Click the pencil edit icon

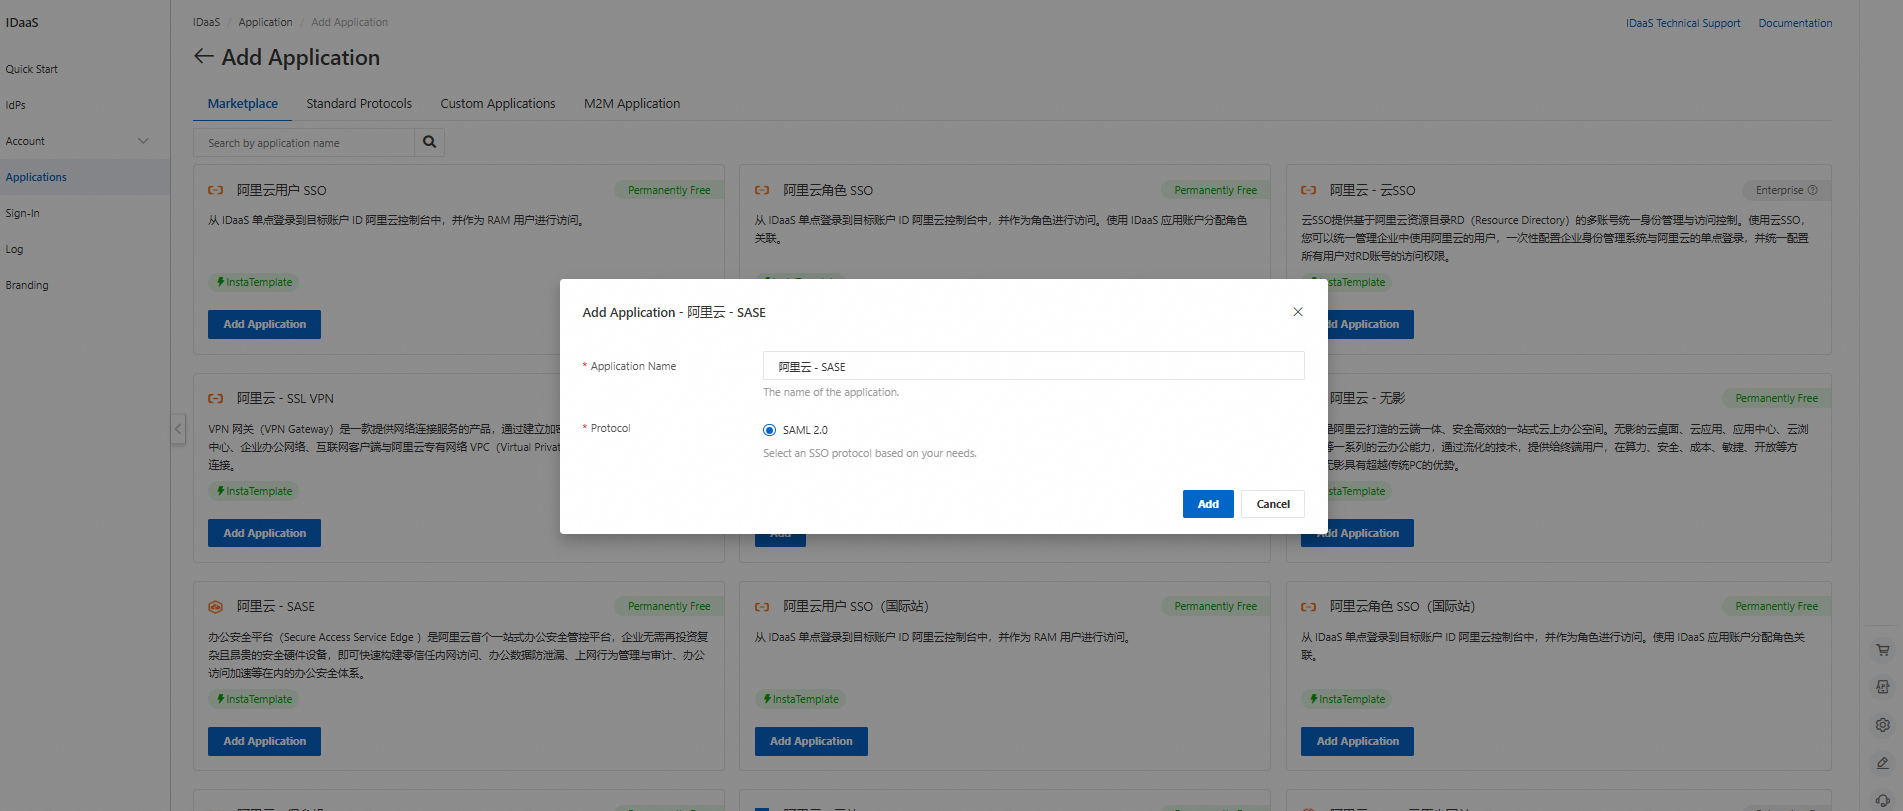coord(1883,763)
